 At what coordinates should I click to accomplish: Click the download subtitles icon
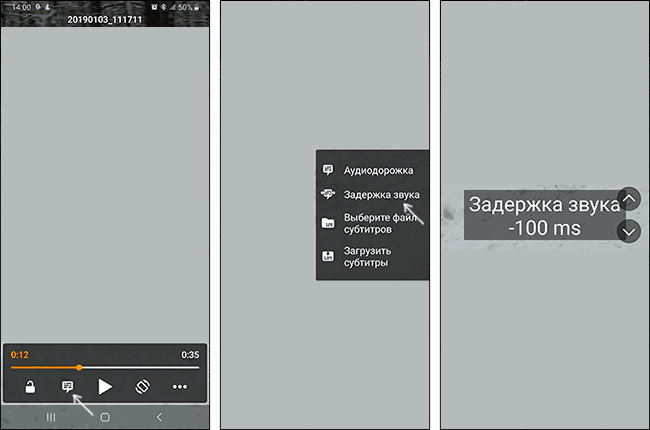click(x=328, y=257)
